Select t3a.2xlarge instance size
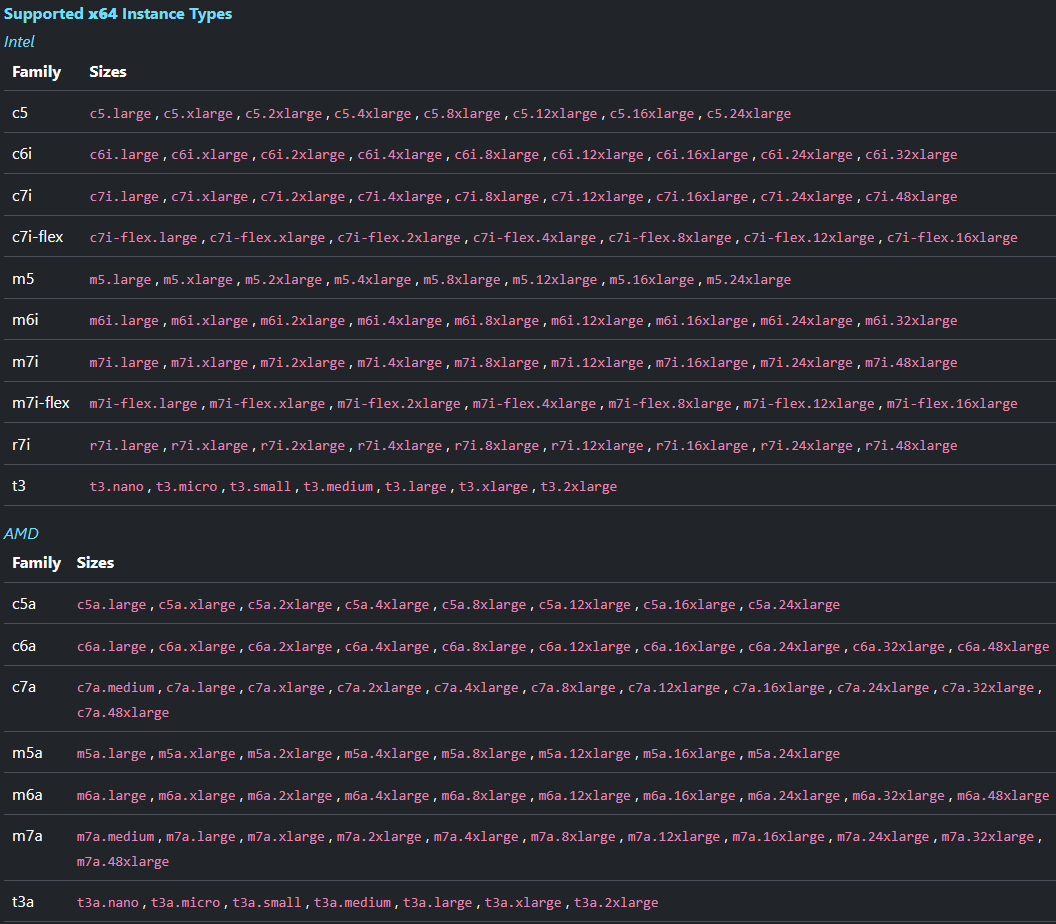Viewport: 1056px width, 924px height. (x=616, y=902)
